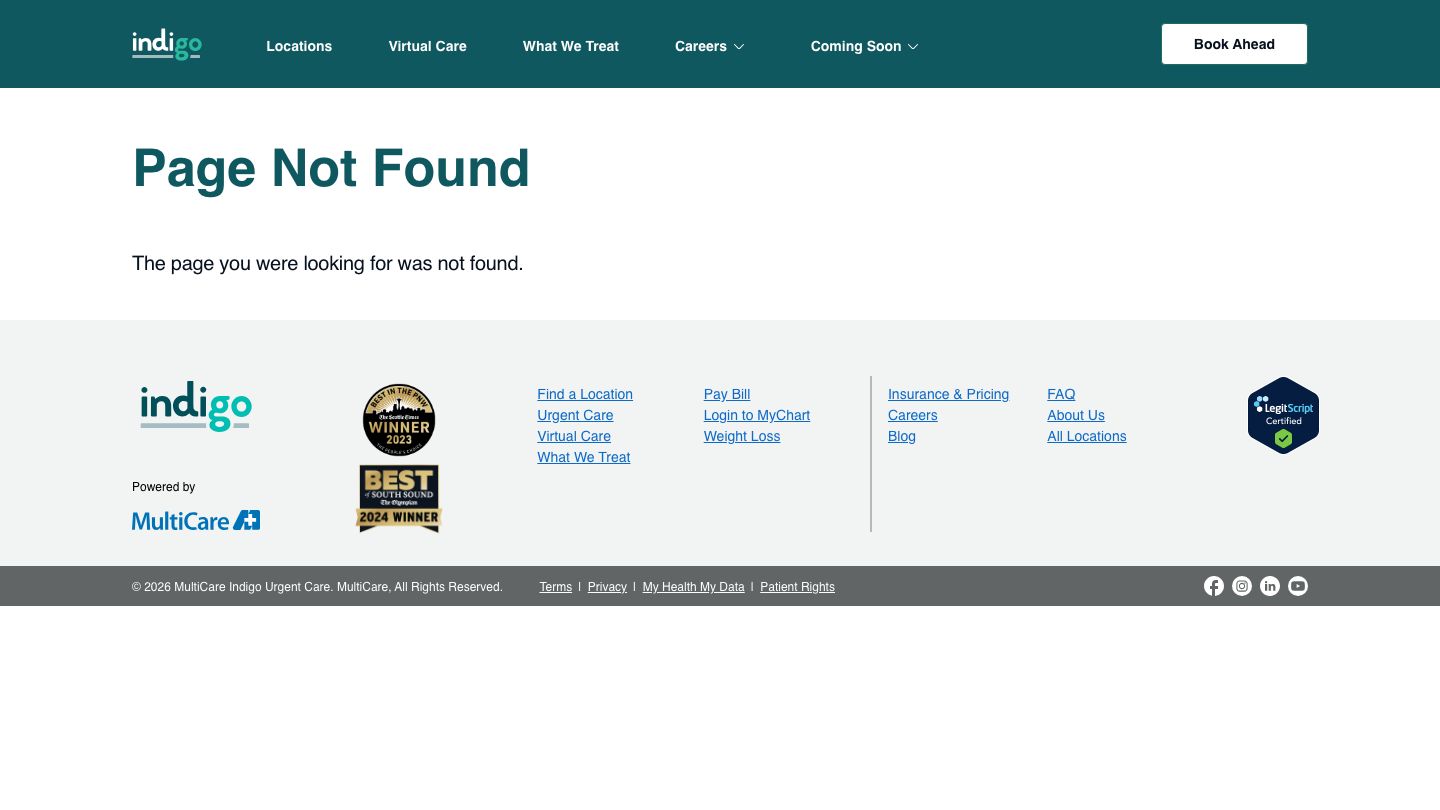Select What We Treat in header menu
Viewport: 1440px width, 810px height.
570,46
